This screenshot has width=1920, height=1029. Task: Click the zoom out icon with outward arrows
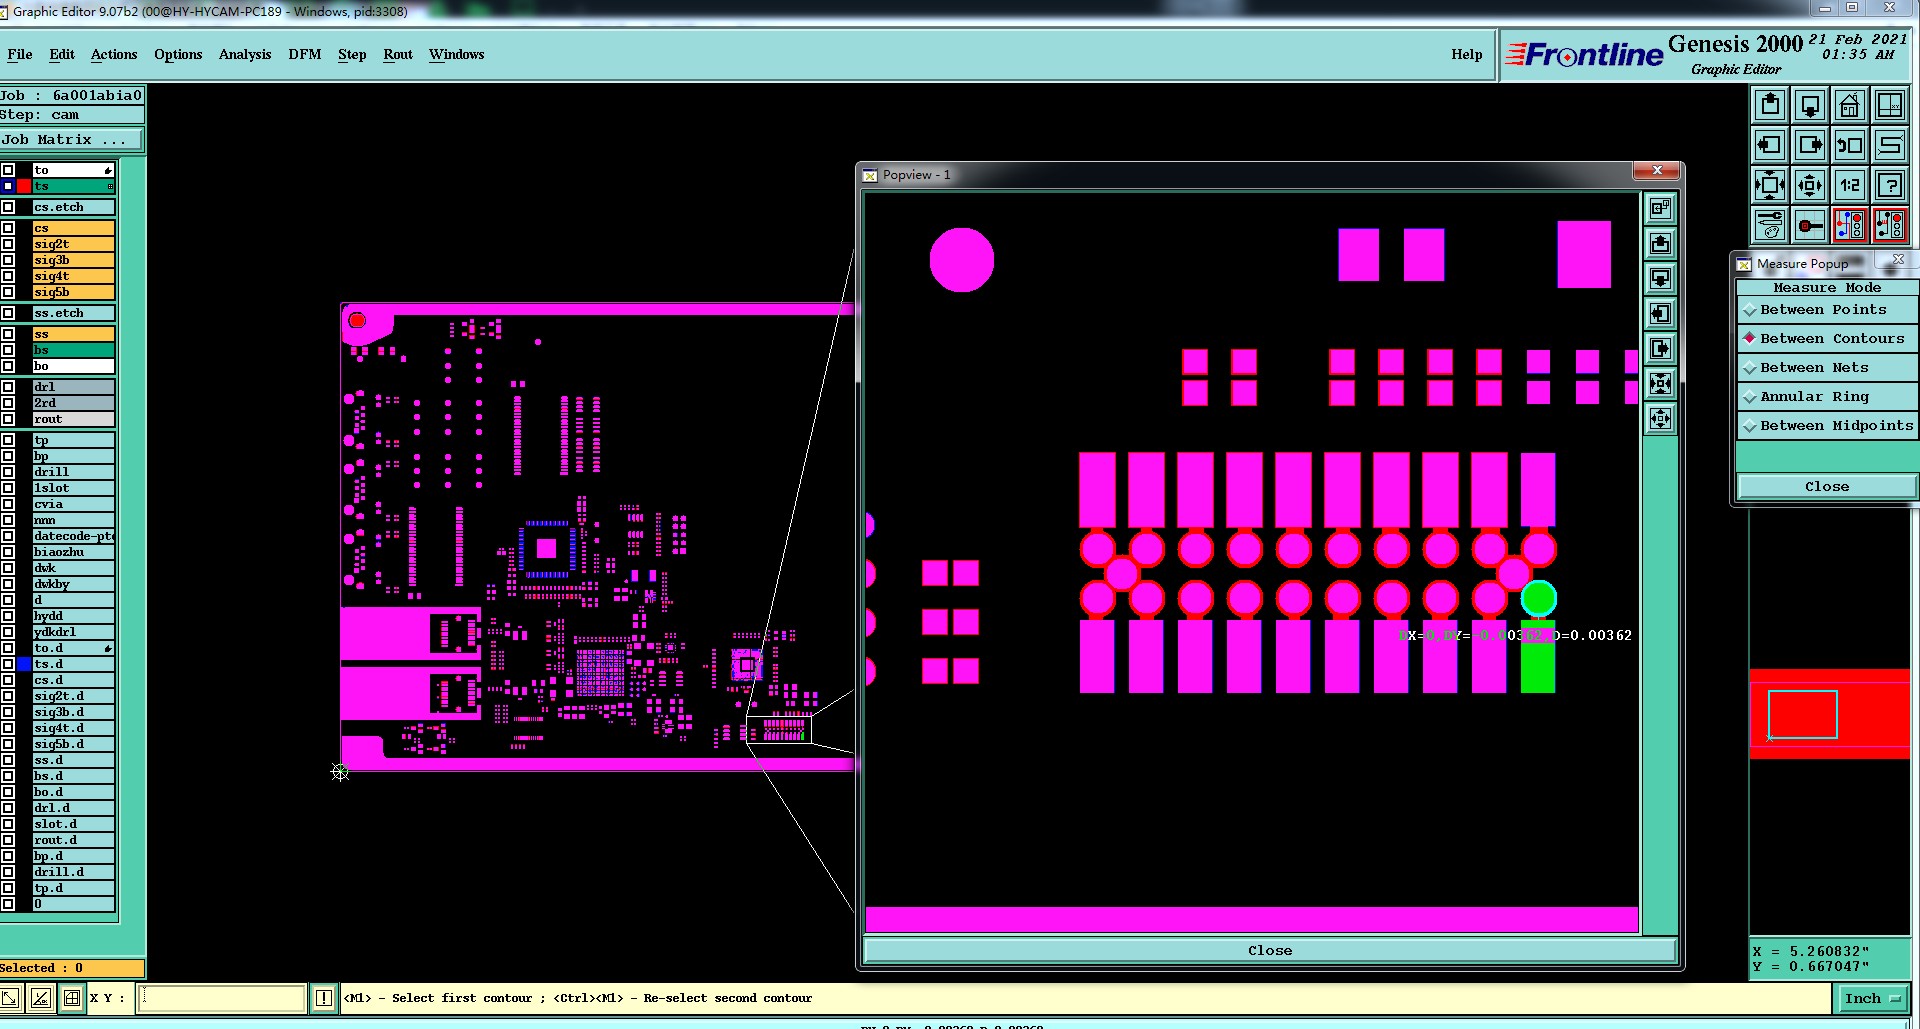(x=1810, y=185)
